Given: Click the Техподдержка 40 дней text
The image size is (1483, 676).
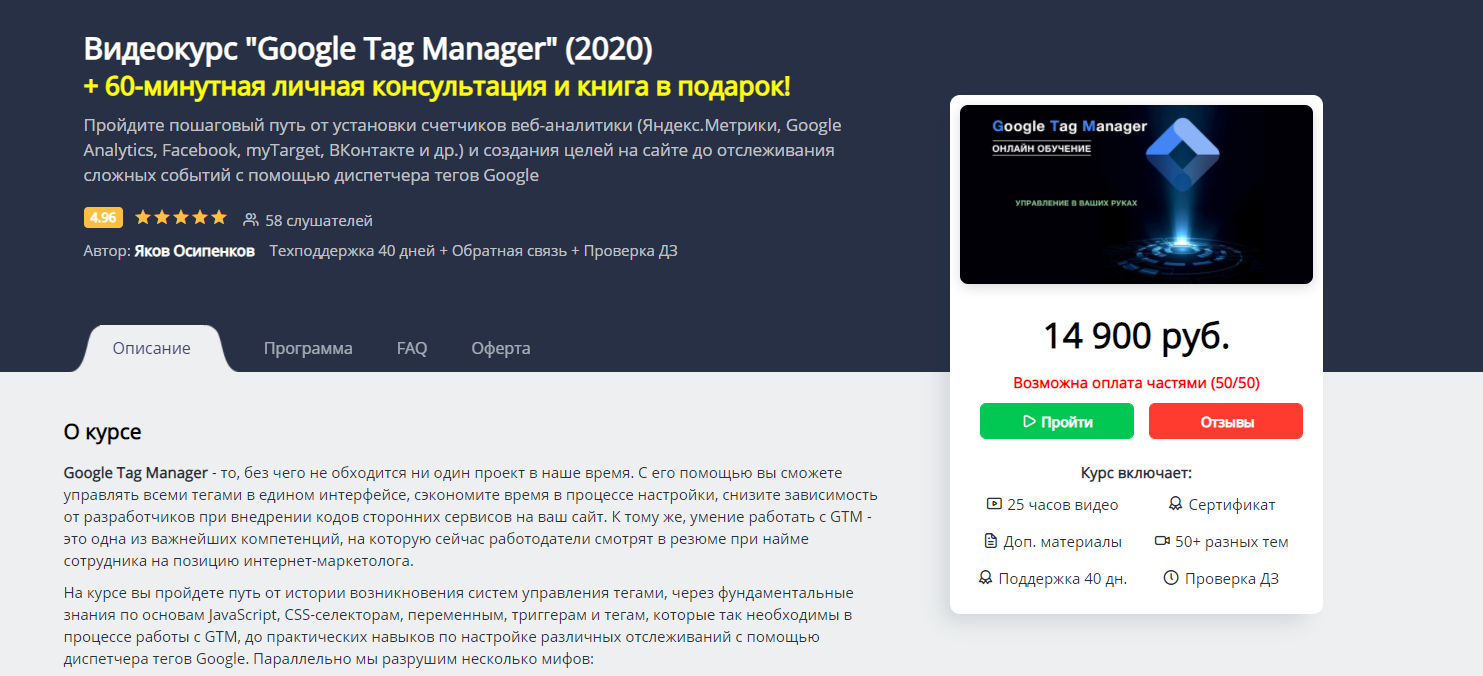Looking at the screenshot, I should coord(352,250).
